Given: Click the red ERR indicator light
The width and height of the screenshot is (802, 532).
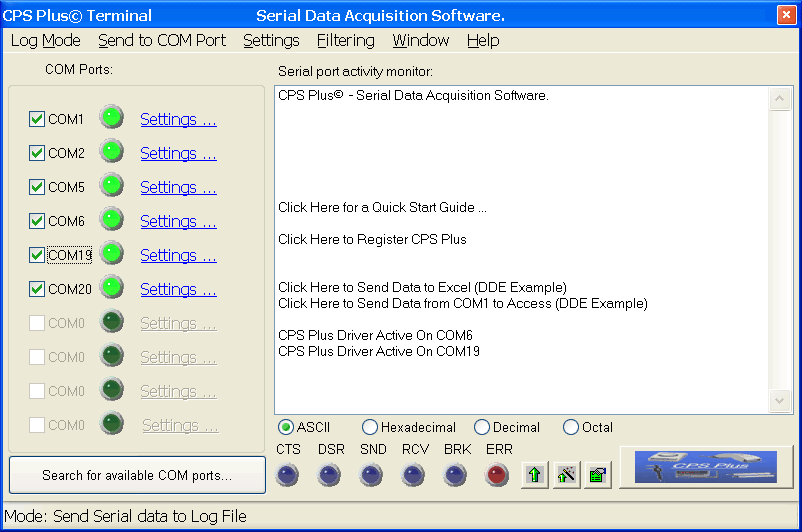Looking at the screenshot, I should tap(497, 475).
